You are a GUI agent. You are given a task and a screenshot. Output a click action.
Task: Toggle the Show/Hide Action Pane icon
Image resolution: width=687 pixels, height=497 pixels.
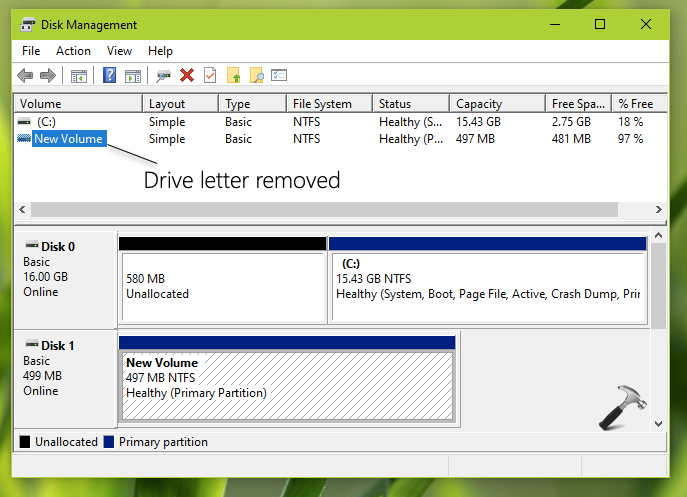pos(131,75)
